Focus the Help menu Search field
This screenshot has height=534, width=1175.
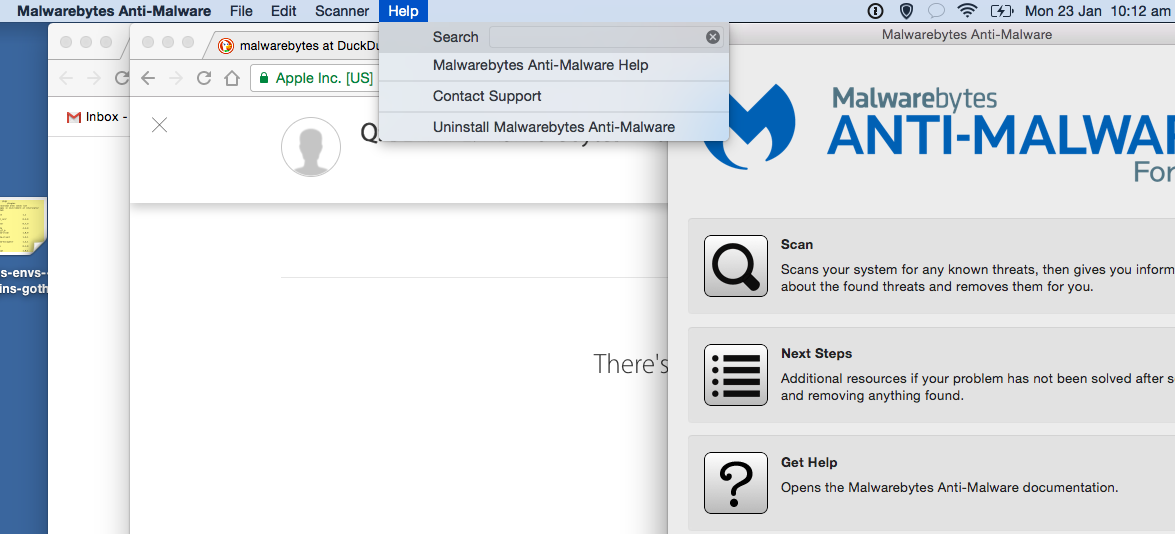pos(605,37)
